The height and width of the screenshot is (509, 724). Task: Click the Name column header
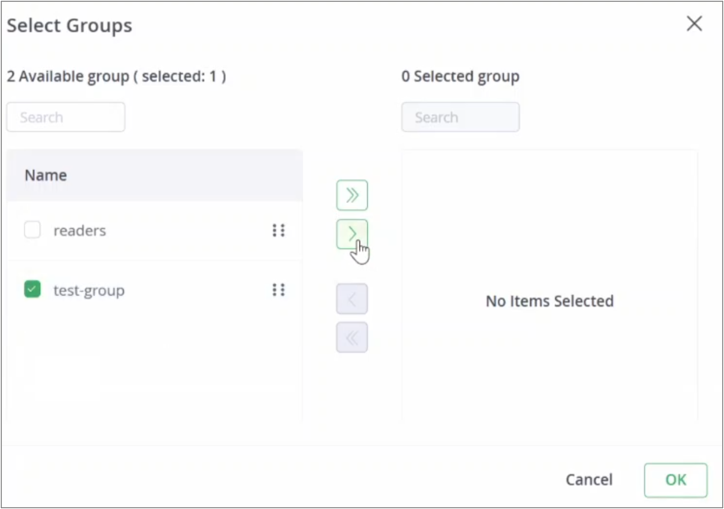46,175
